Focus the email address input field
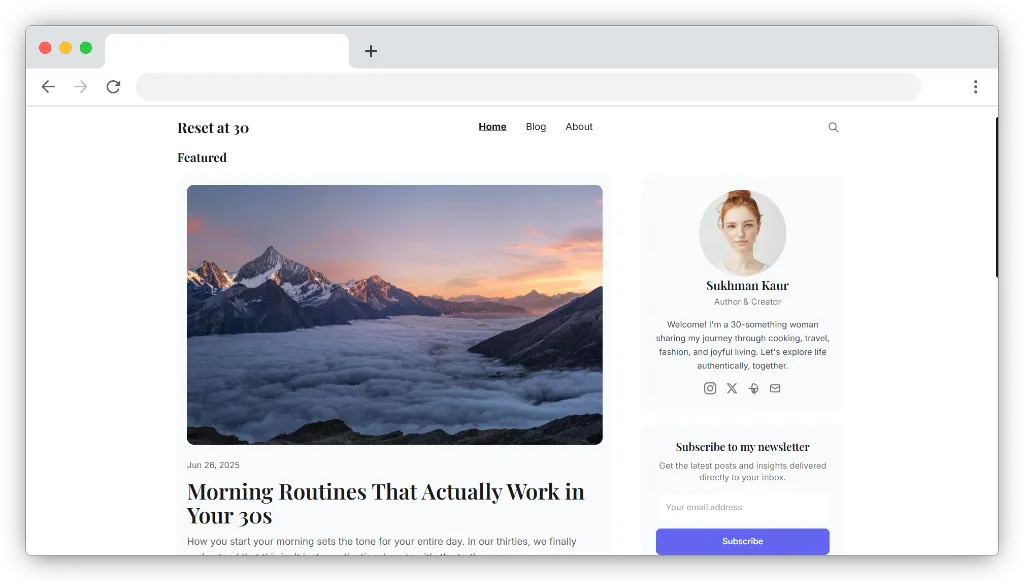The image size is (1024, 581). 742,507
